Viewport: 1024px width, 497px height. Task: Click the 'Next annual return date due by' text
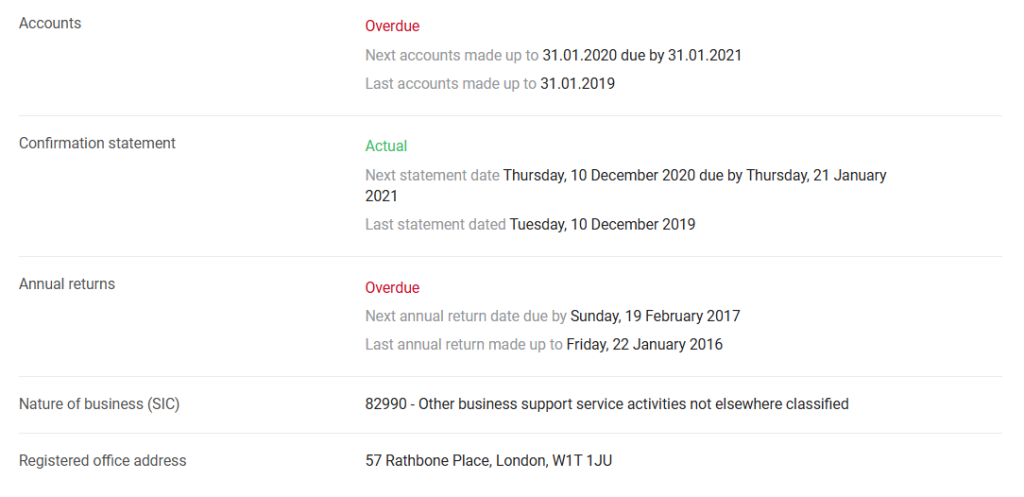[x=466, y=317]
